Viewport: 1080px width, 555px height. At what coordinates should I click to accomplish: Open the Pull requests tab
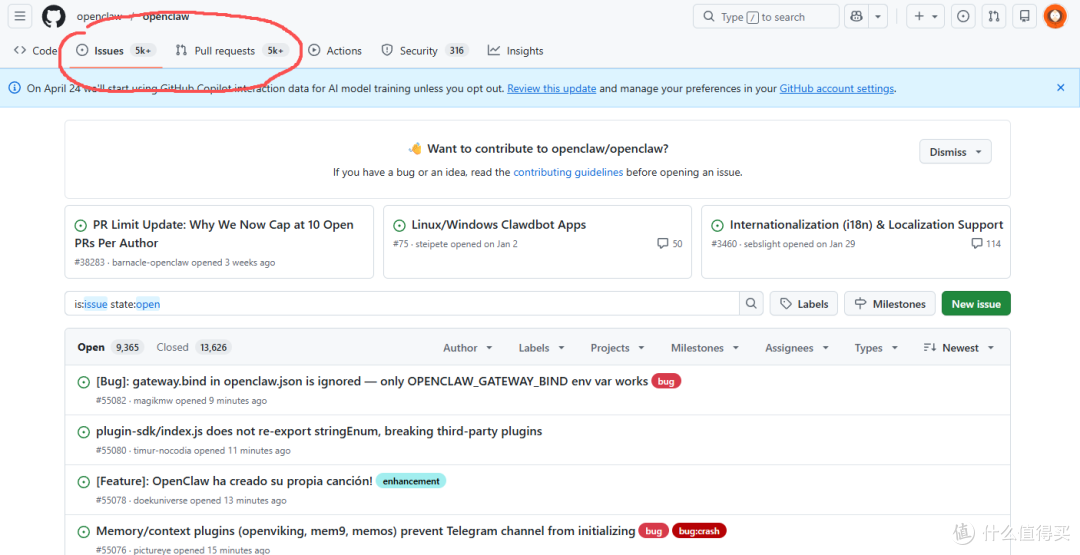[x=230, y=50]
